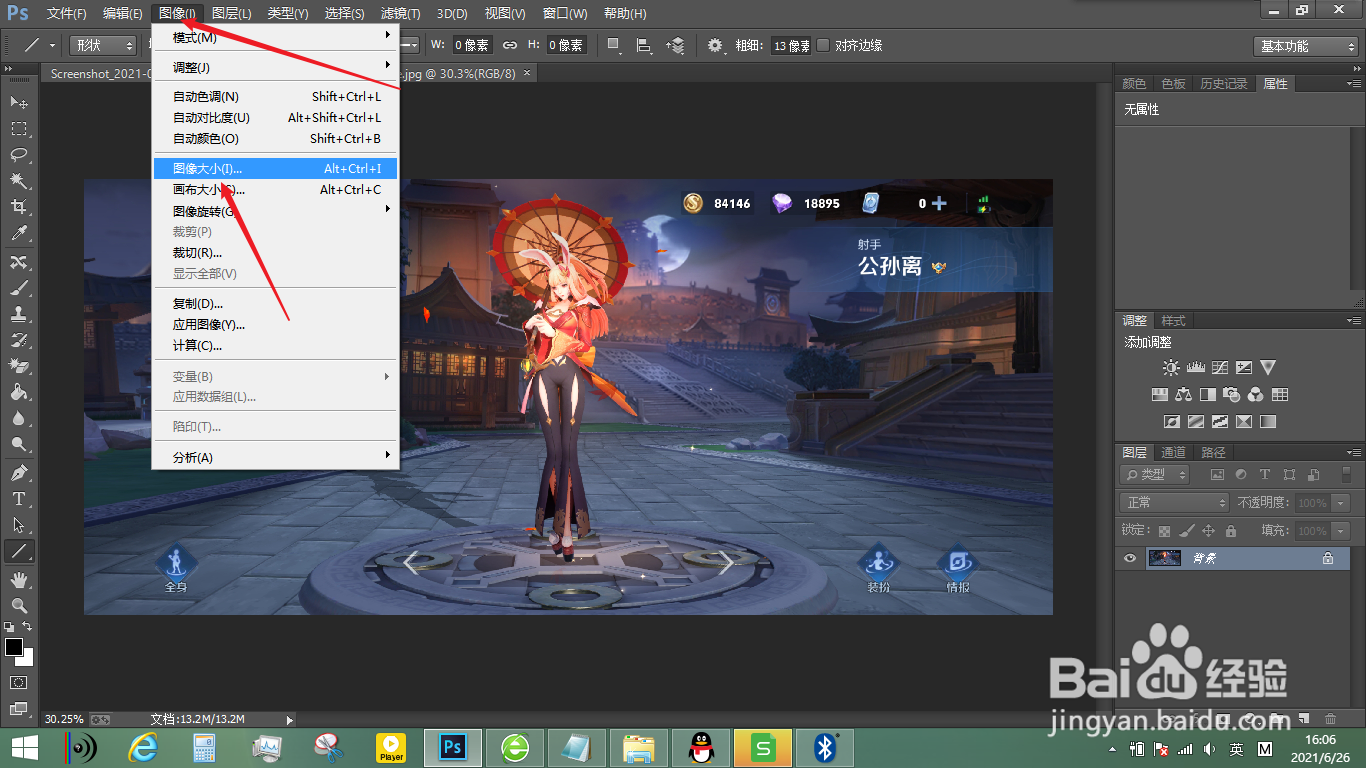This screenshot has width=1366, height=768.
Task: Click 自动色调(N) menu item
Action: pyautogui.click(x=275, y=96)
